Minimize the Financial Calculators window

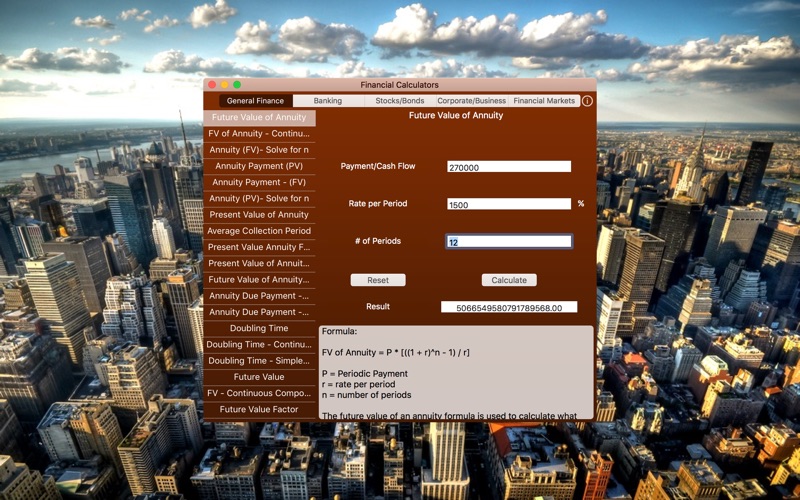224,85
